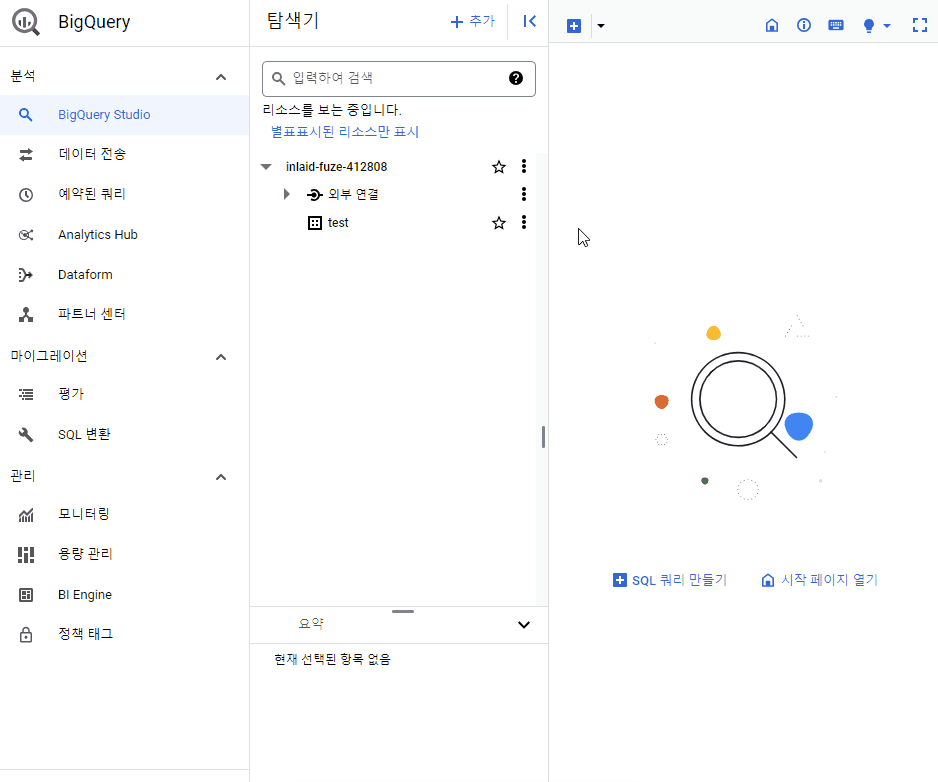The height and width of the screenshot is (782, 938).
Task: Open 평가 migration page
Action: (x=124, y=394)
